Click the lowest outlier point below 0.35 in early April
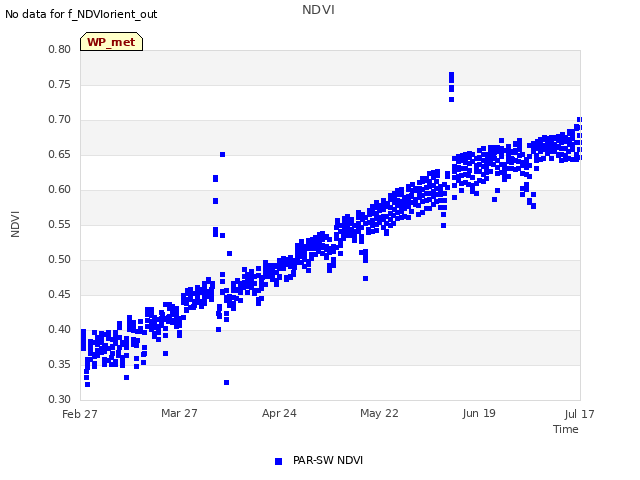Screen dimensions: 640x480 (227, 382)
